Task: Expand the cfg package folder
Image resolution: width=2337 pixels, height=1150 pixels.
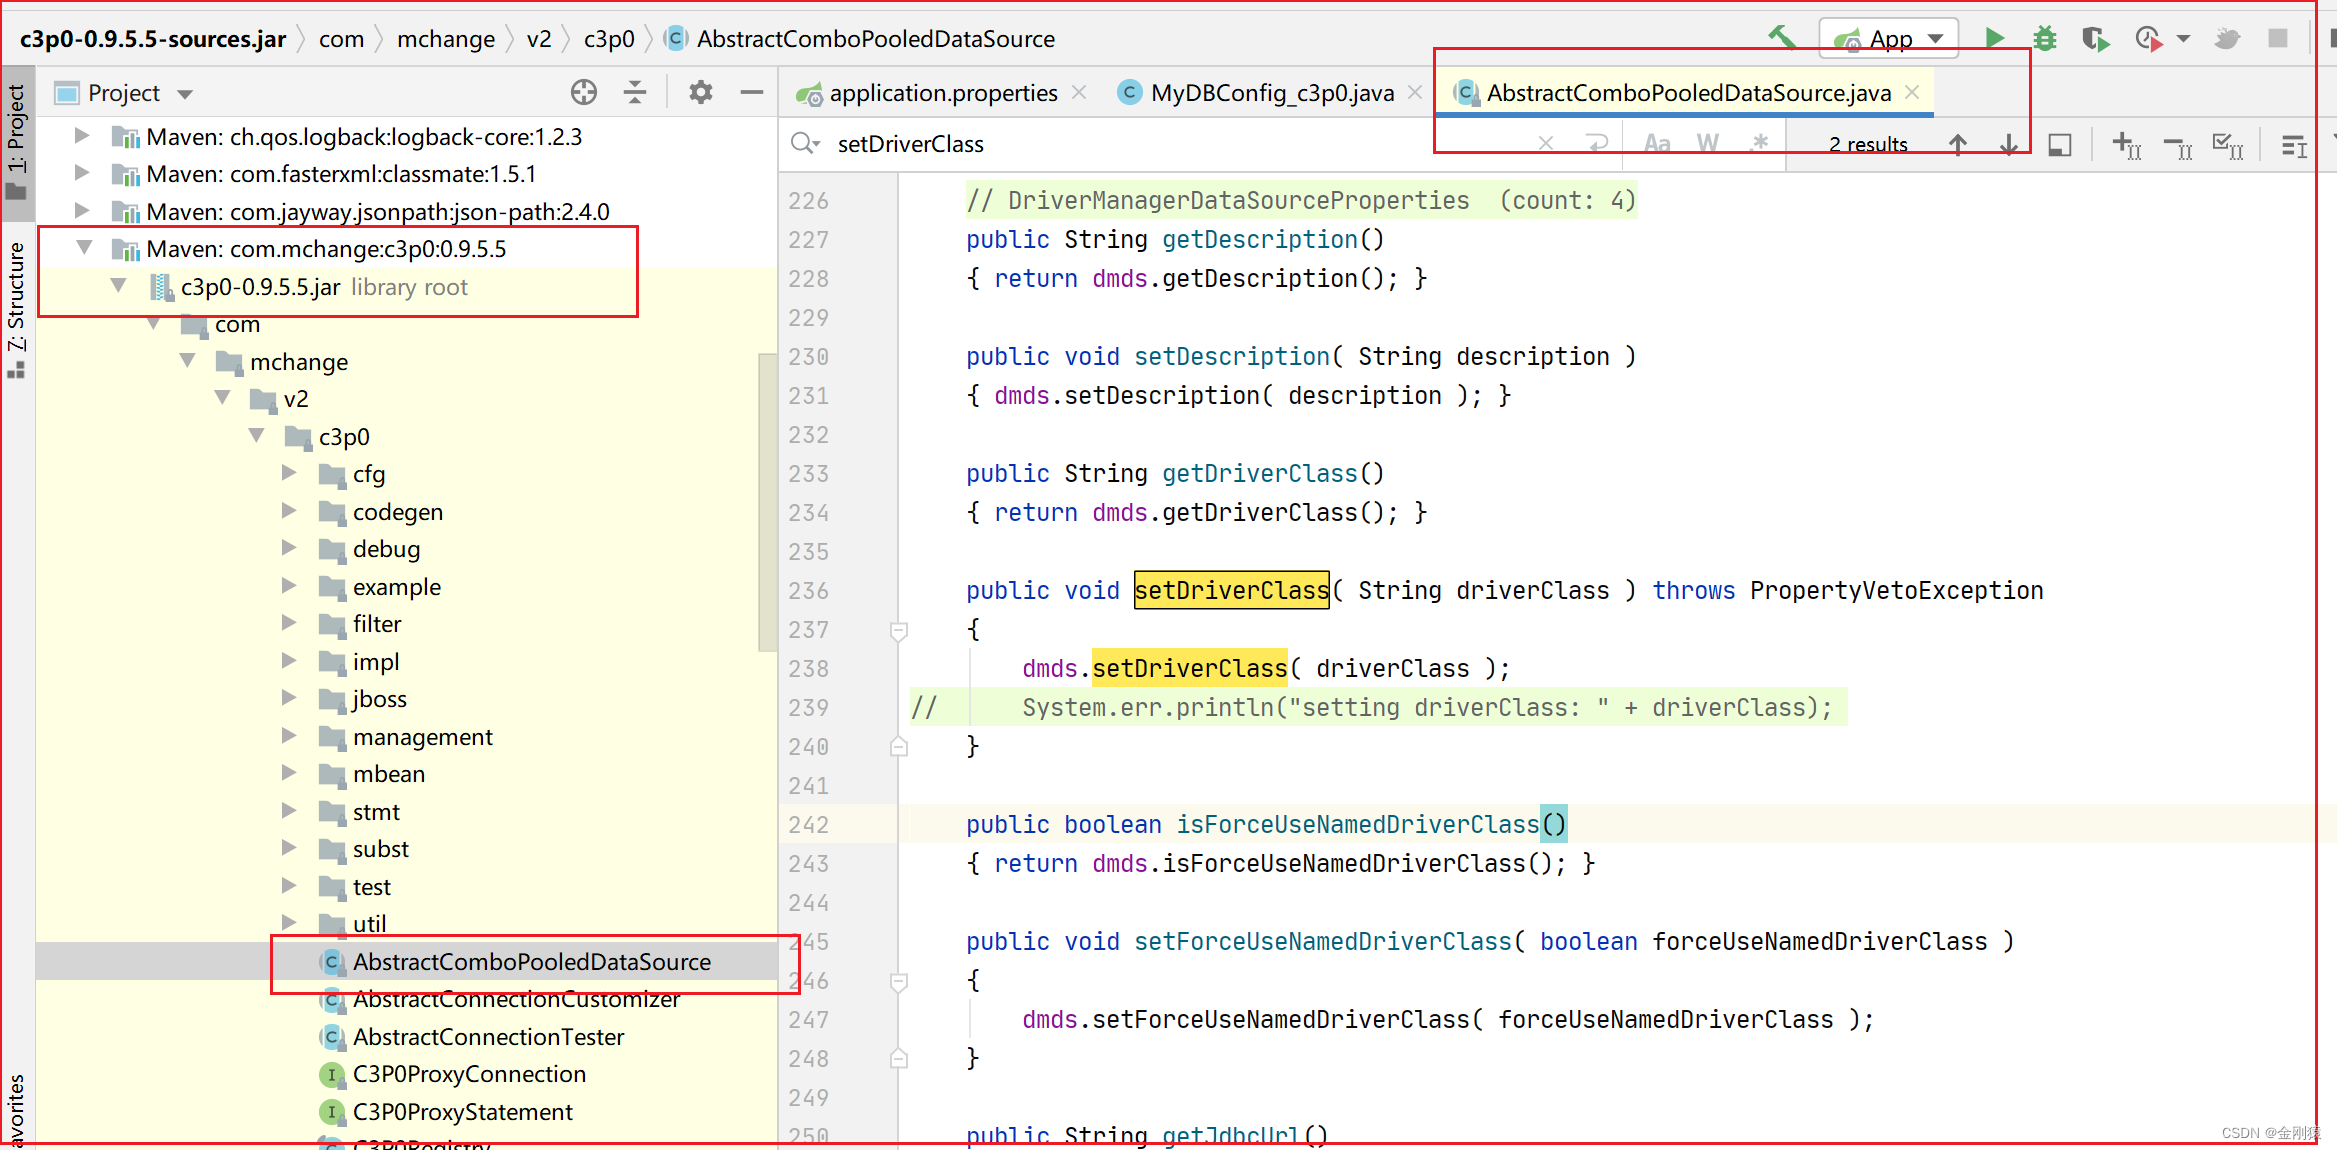Action: click(289, 473)
